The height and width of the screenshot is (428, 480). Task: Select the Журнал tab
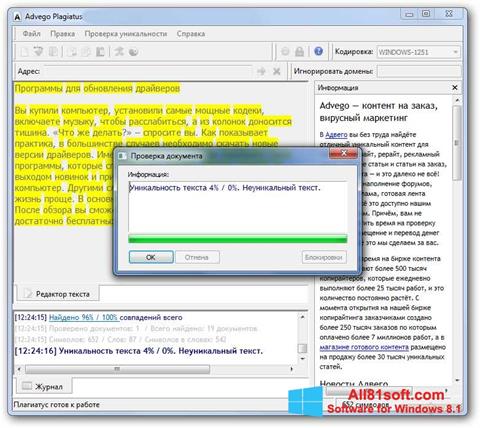pyautogui.click(x=43, y=387)
